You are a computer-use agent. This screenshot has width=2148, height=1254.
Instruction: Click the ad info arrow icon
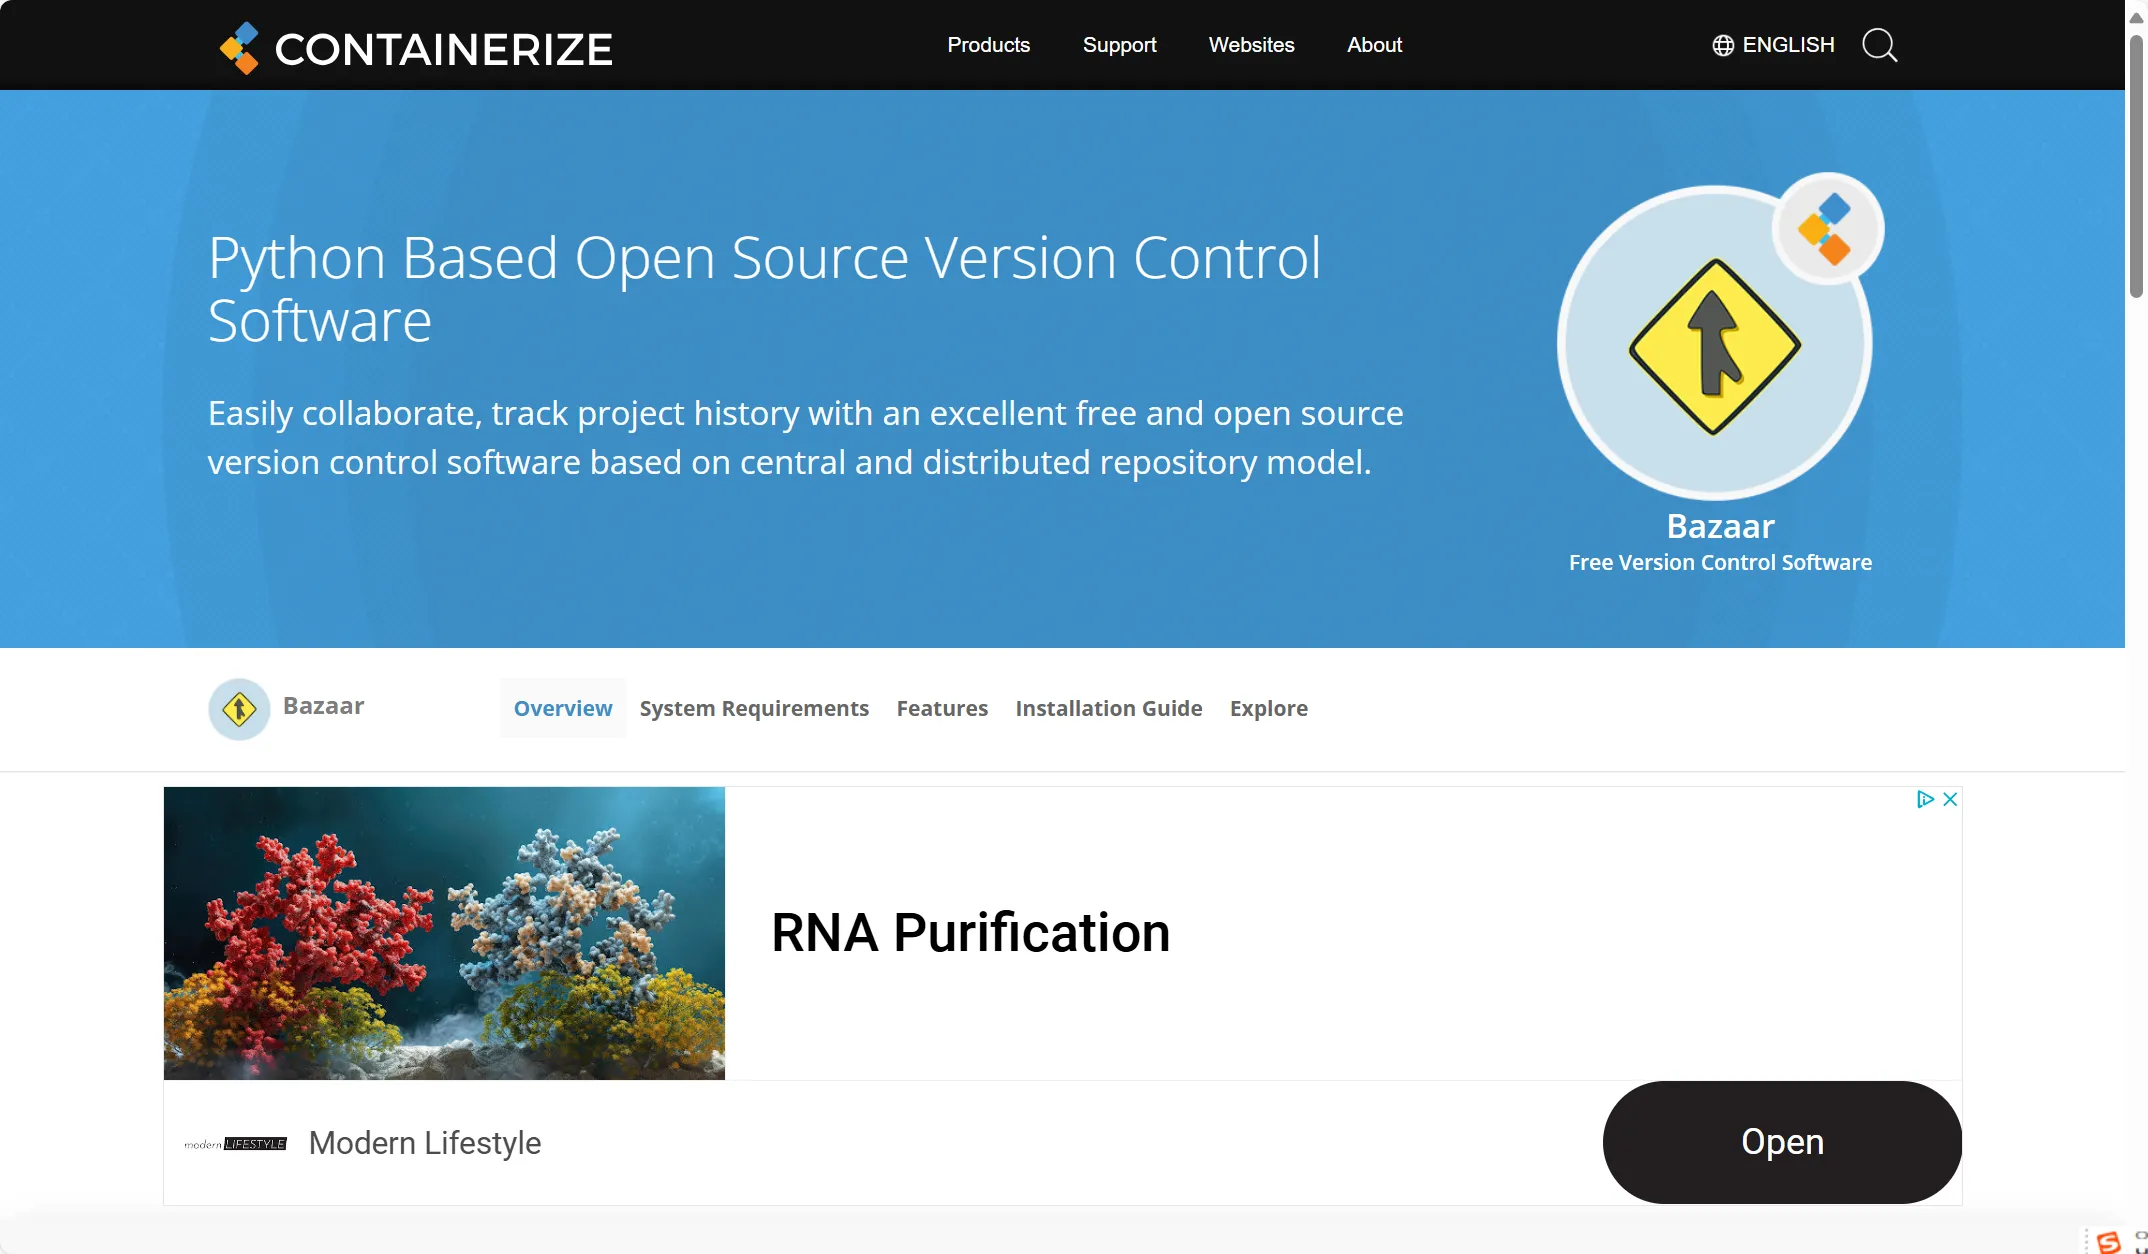coord(1926,799)
